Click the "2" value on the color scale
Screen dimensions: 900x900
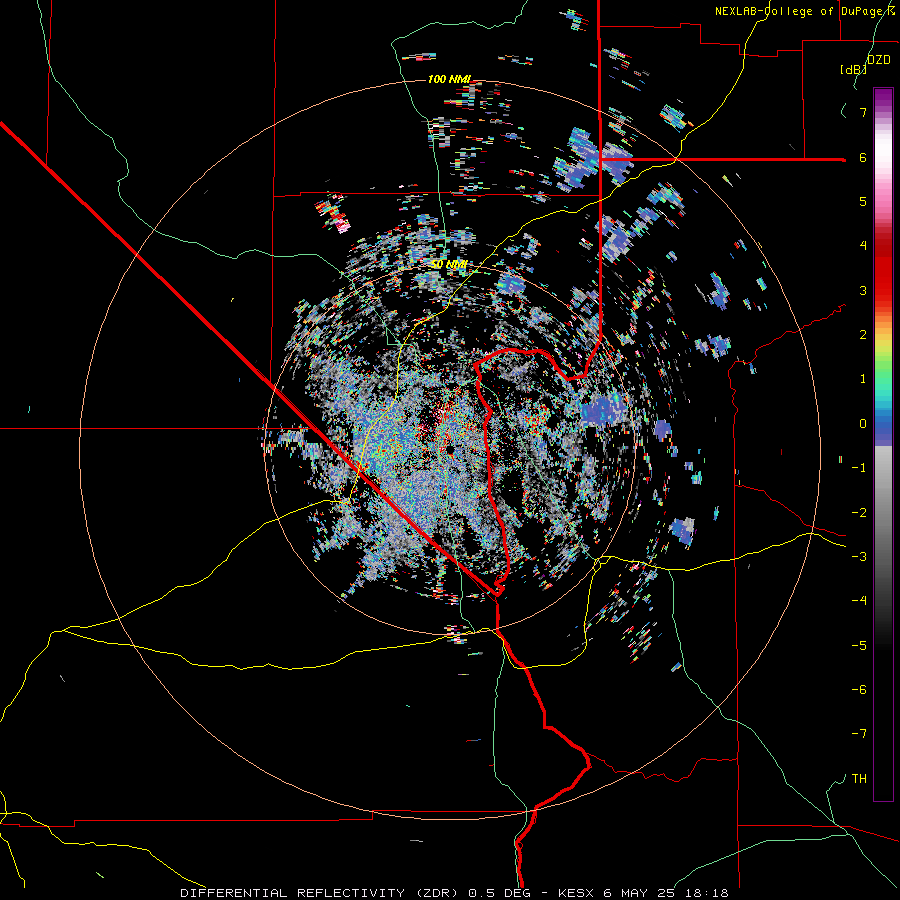tap(863, 335)
